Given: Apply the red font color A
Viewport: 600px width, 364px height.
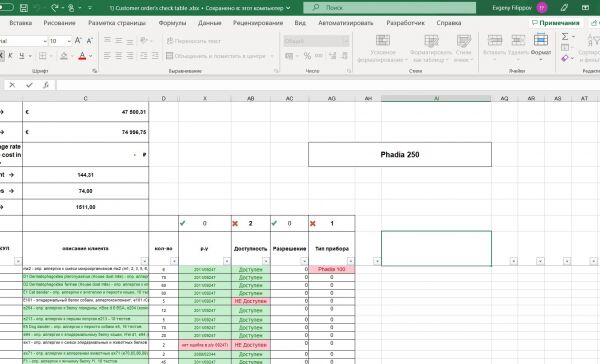Looking at the screenshot, I should 82,56.
